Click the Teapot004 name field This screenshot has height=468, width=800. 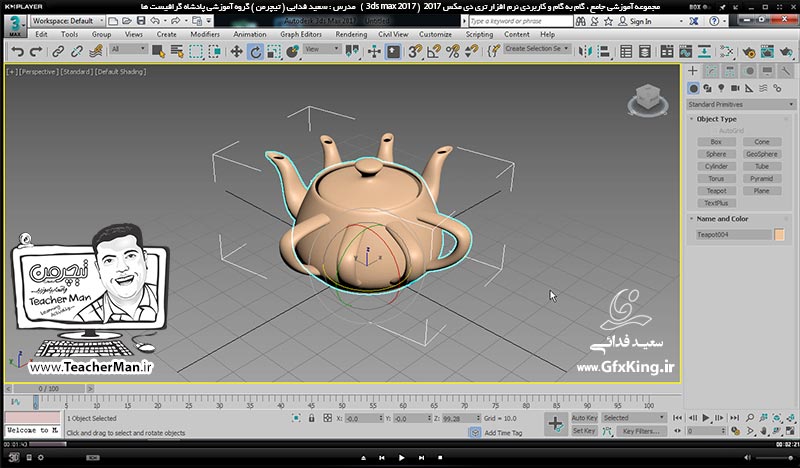[734, 235]
